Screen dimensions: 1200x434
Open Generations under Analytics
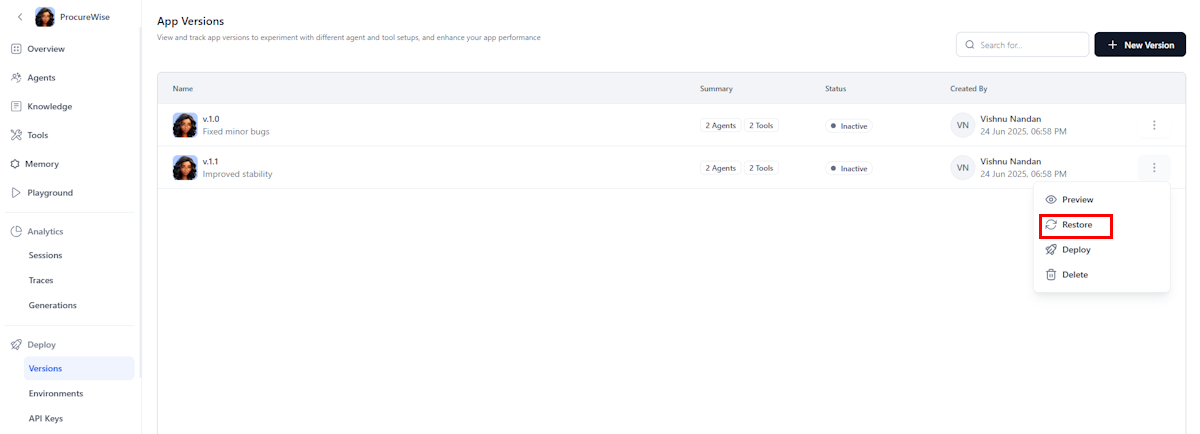point(52,305)
